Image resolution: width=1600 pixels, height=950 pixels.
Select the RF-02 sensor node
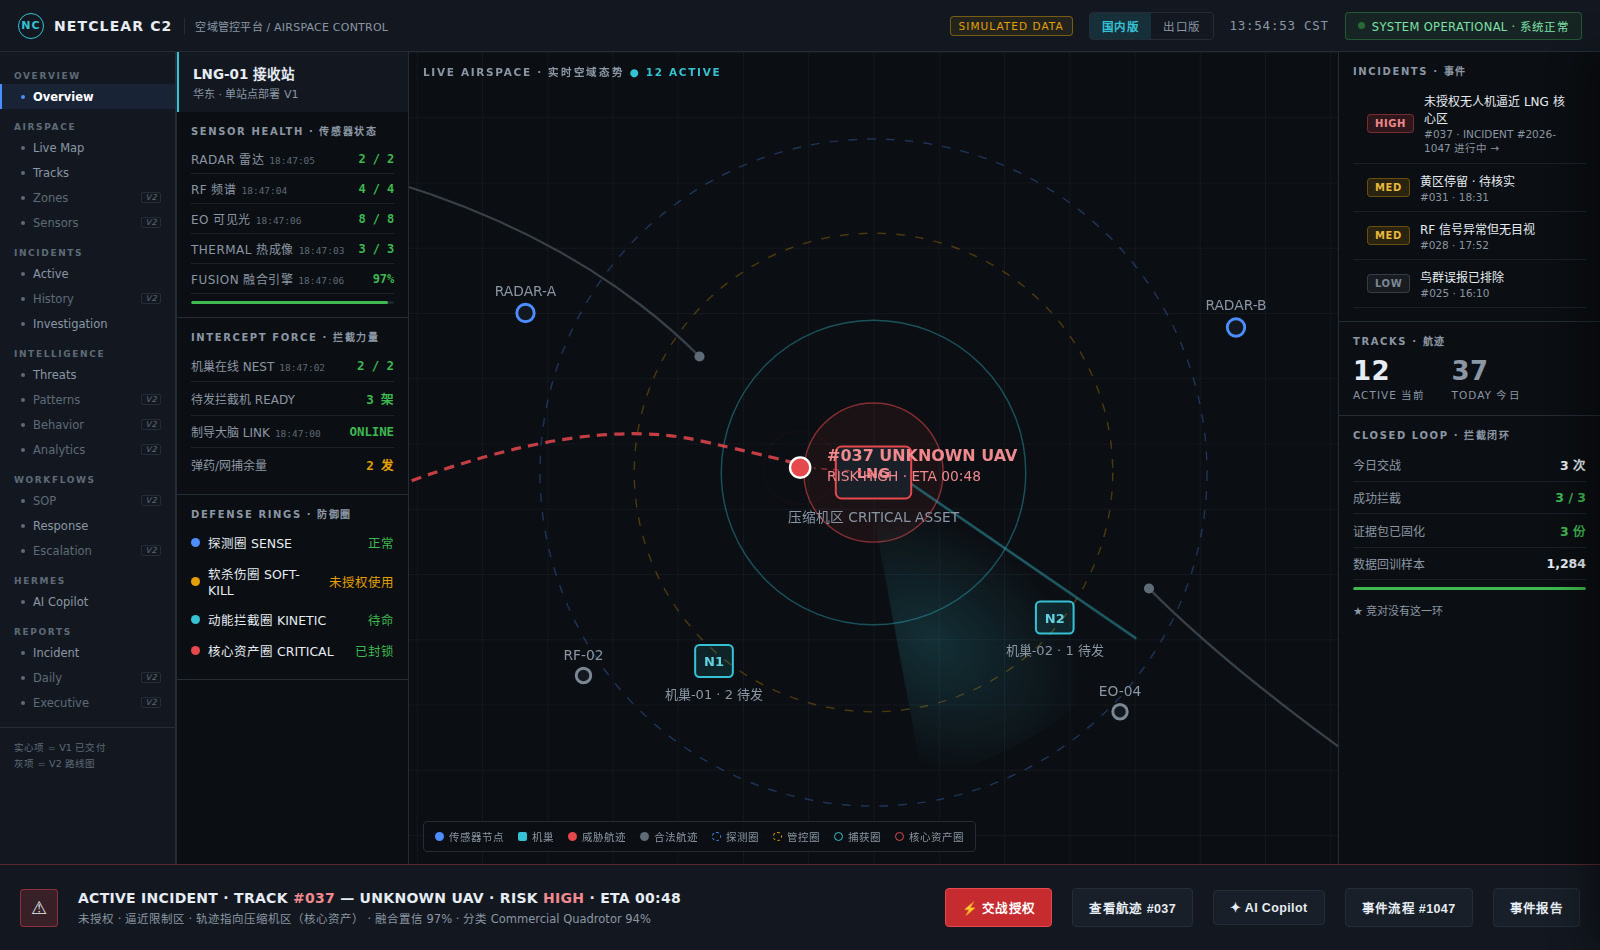(583, 675)
